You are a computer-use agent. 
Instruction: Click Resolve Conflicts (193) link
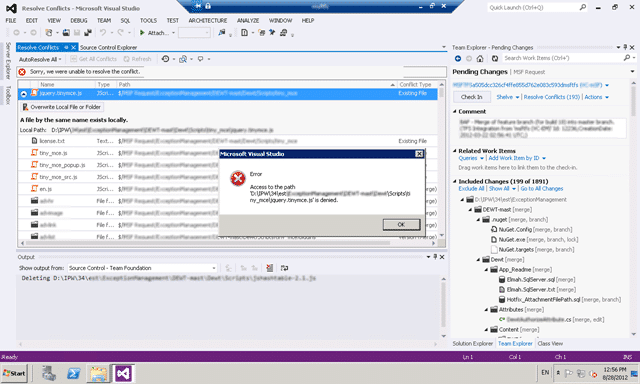point(551,97)
